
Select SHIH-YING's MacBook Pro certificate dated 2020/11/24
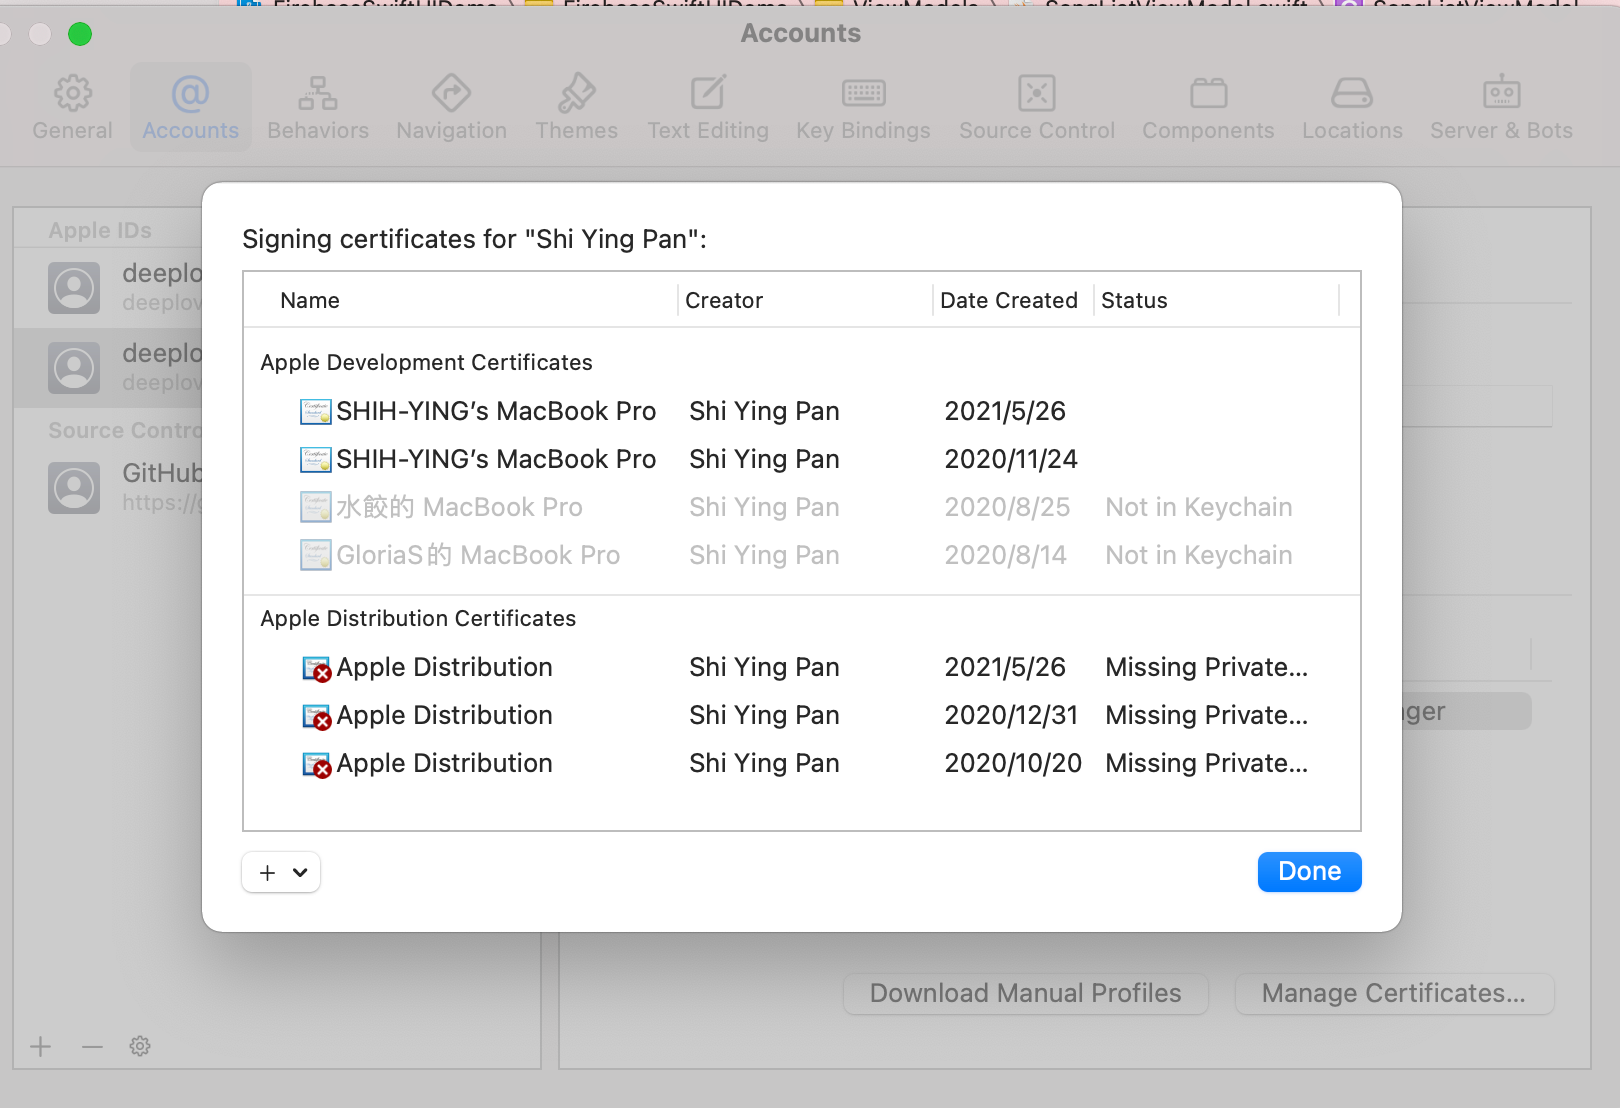(x=802, y=459)
